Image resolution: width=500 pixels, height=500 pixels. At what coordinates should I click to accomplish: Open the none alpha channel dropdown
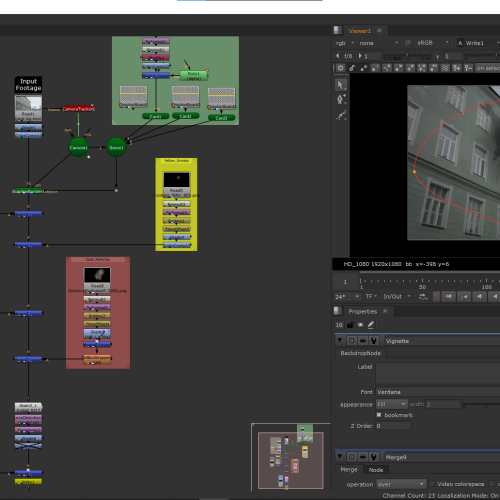[378, 43]
